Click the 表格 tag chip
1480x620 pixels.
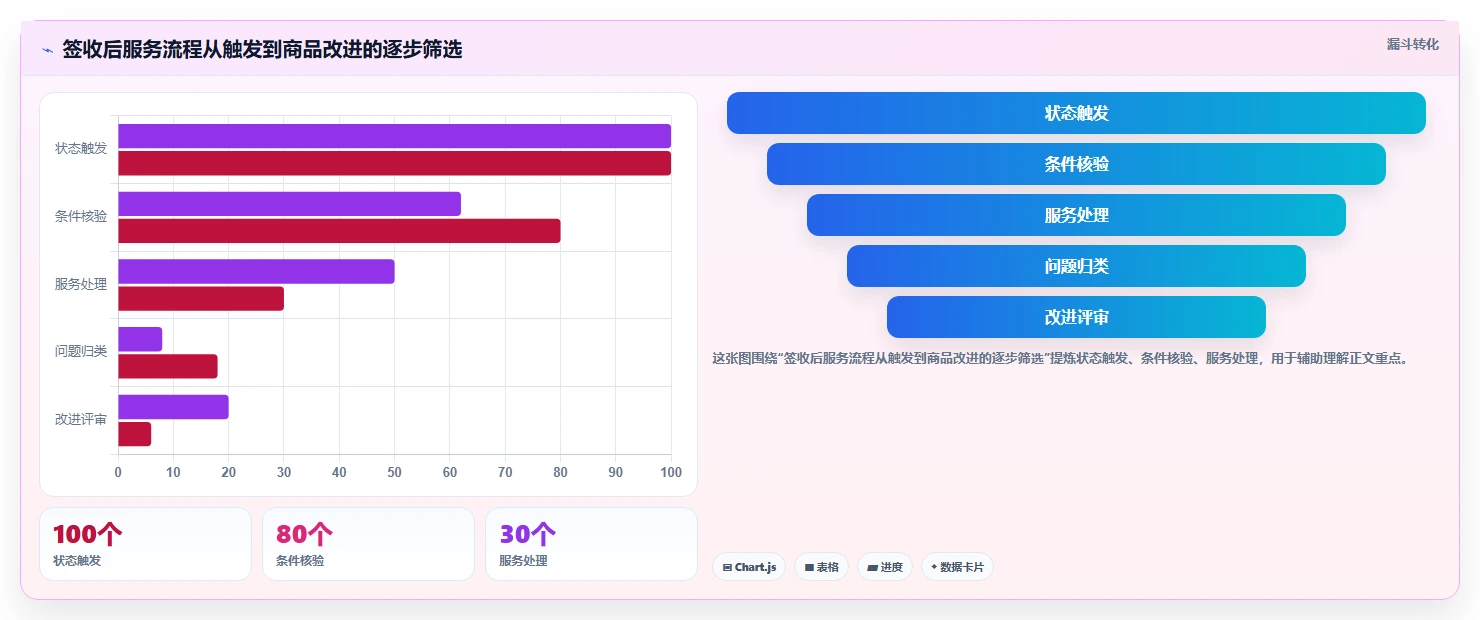click(821, 567)
